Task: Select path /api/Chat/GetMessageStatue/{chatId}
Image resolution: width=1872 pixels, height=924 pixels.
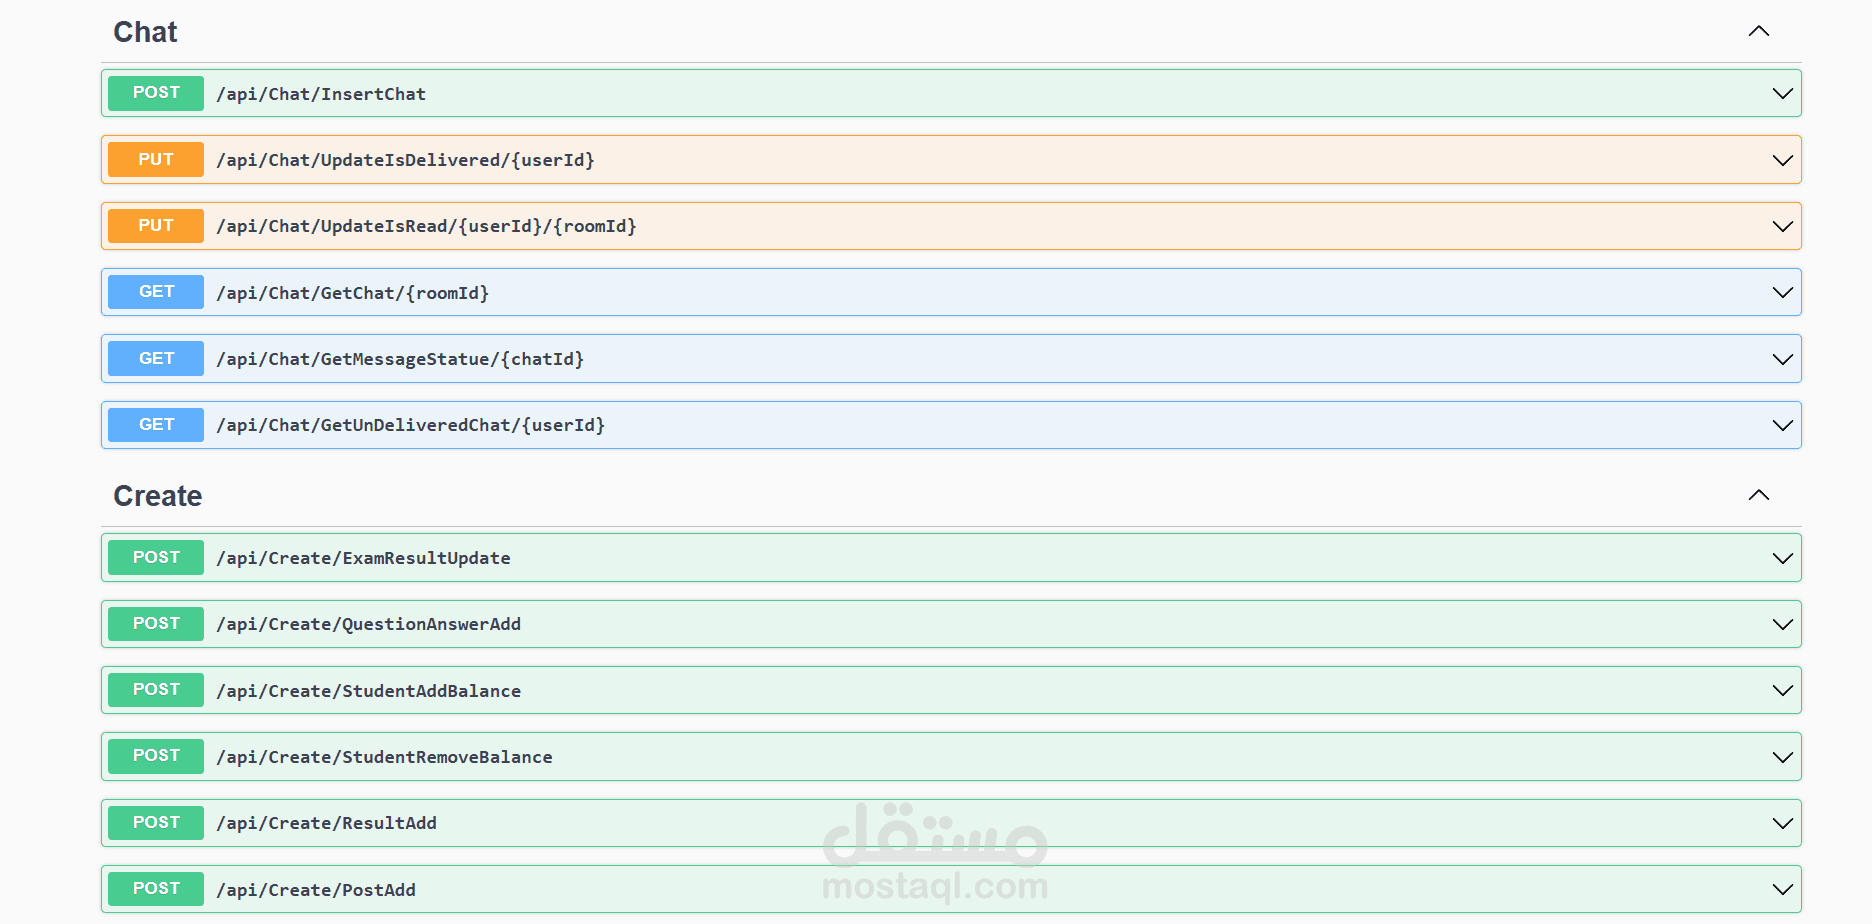Action: point(400,359)
